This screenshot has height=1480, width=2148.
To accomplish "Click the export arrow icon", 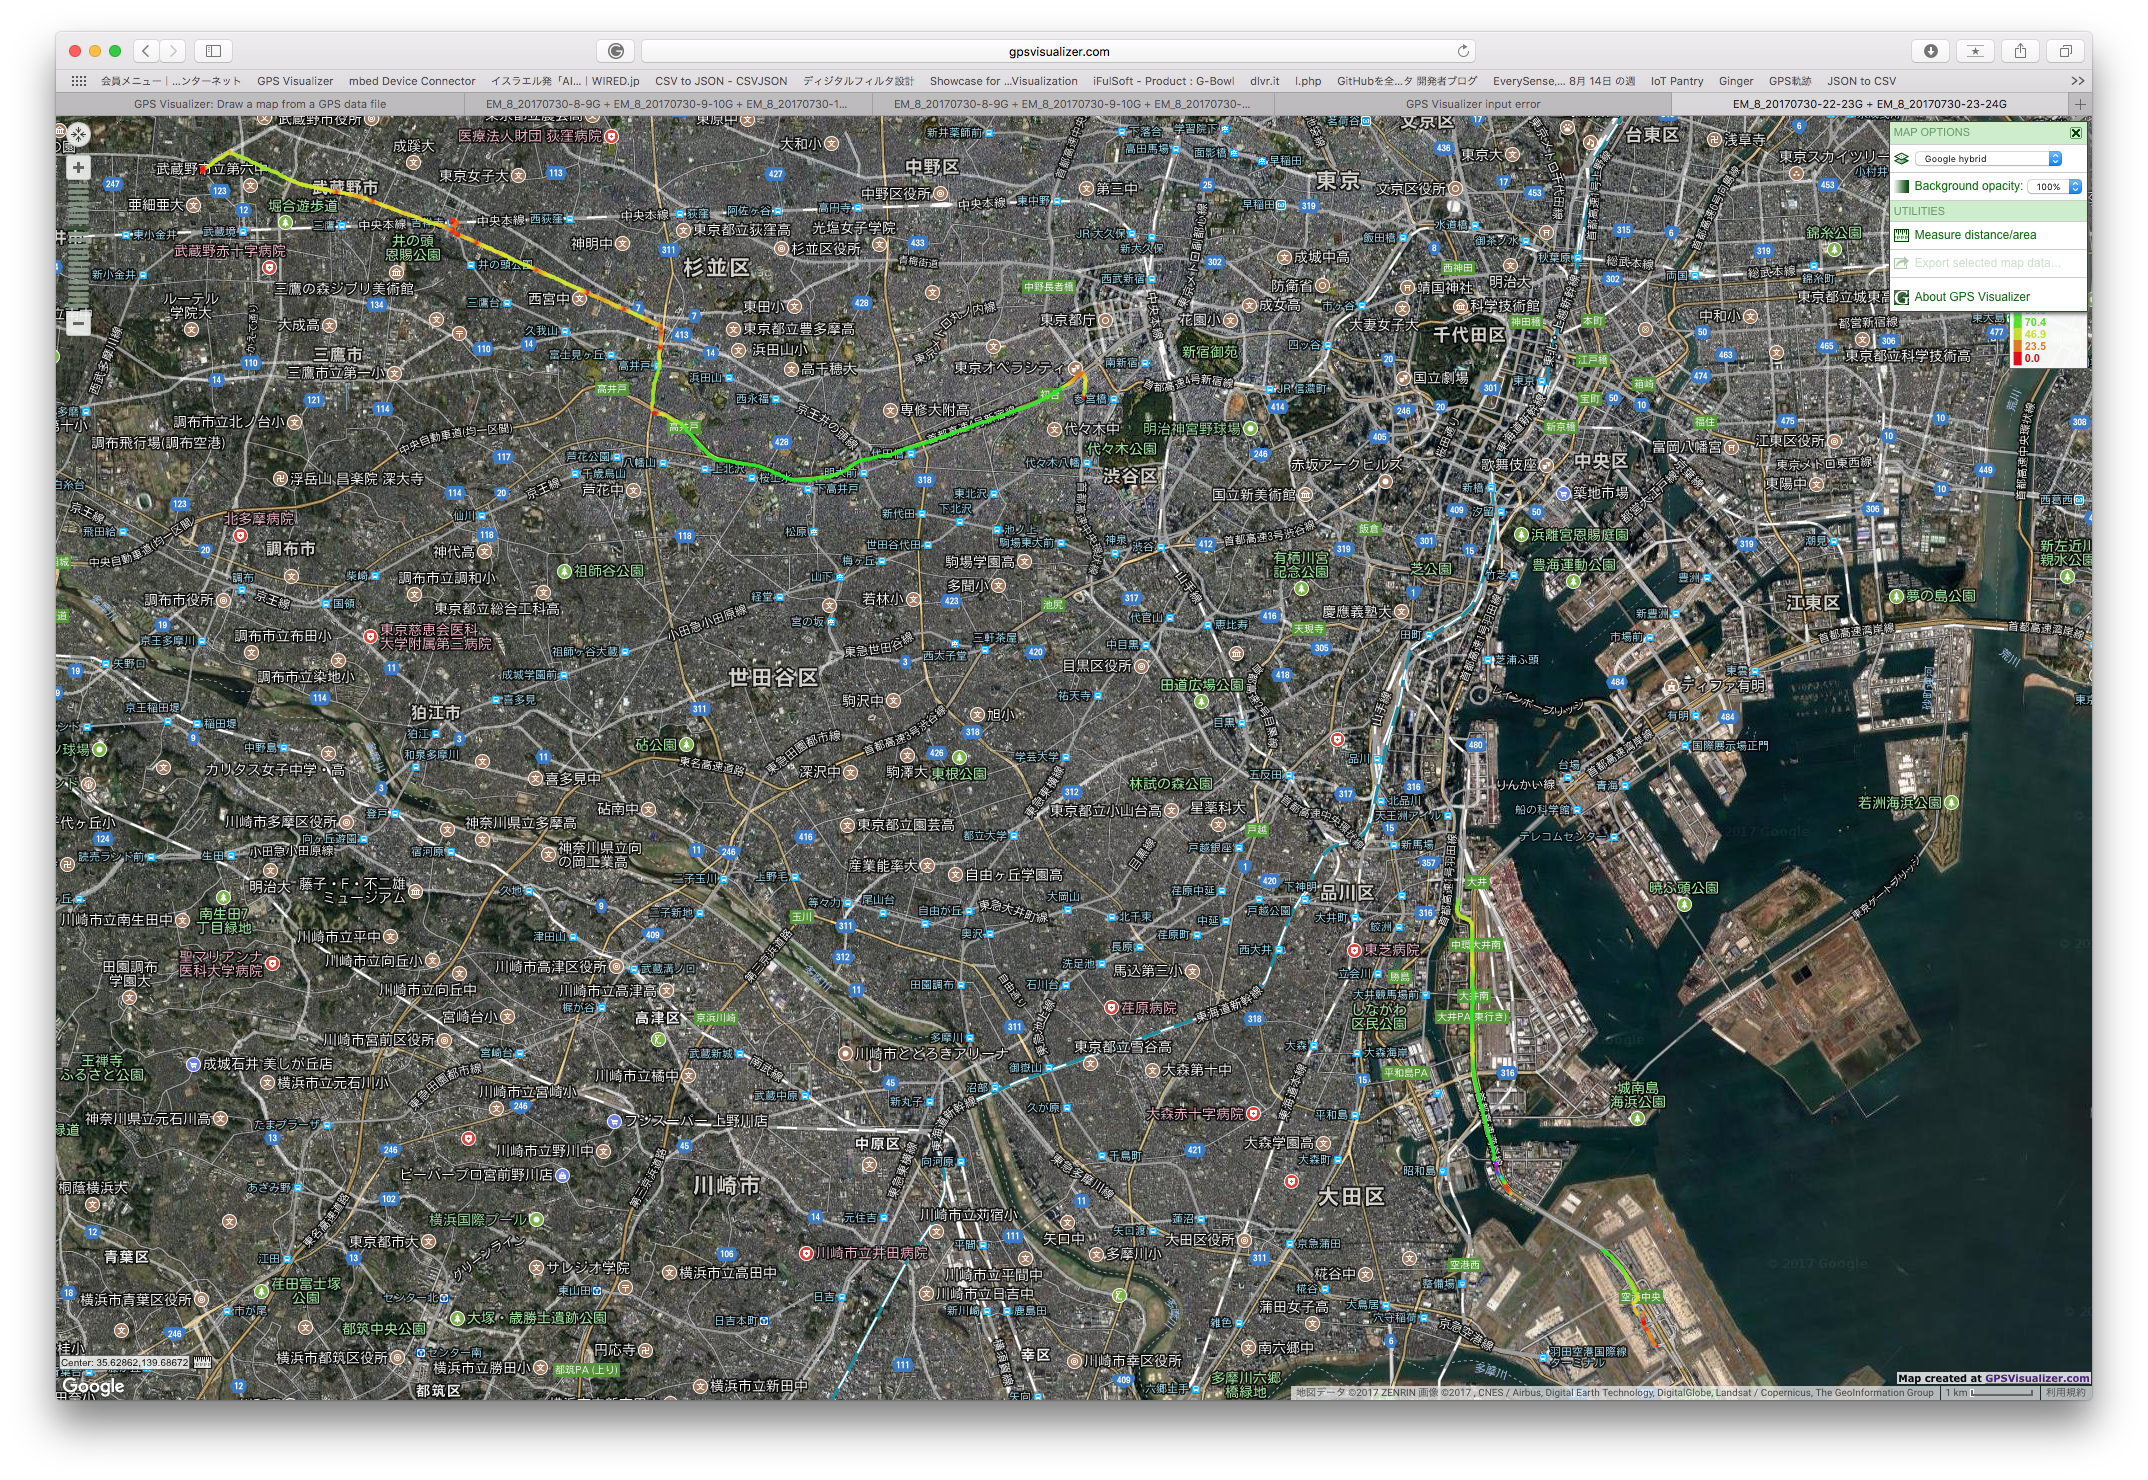I will 1901,263.
